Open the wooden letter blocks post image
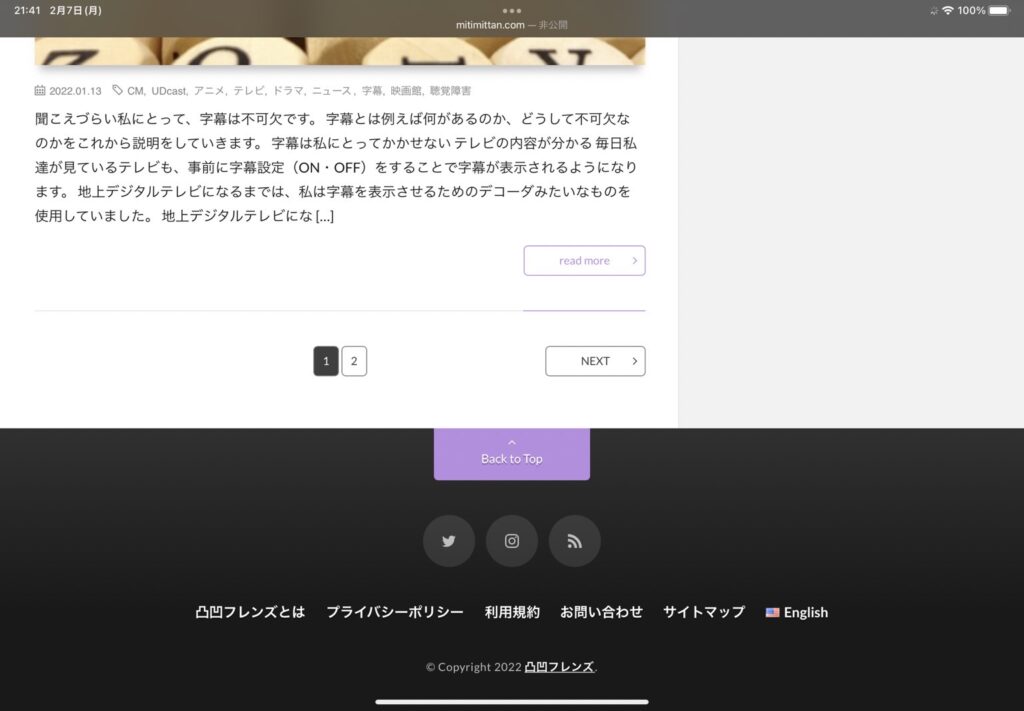This screenshot has width=1024, height=711. coord(340,51)
